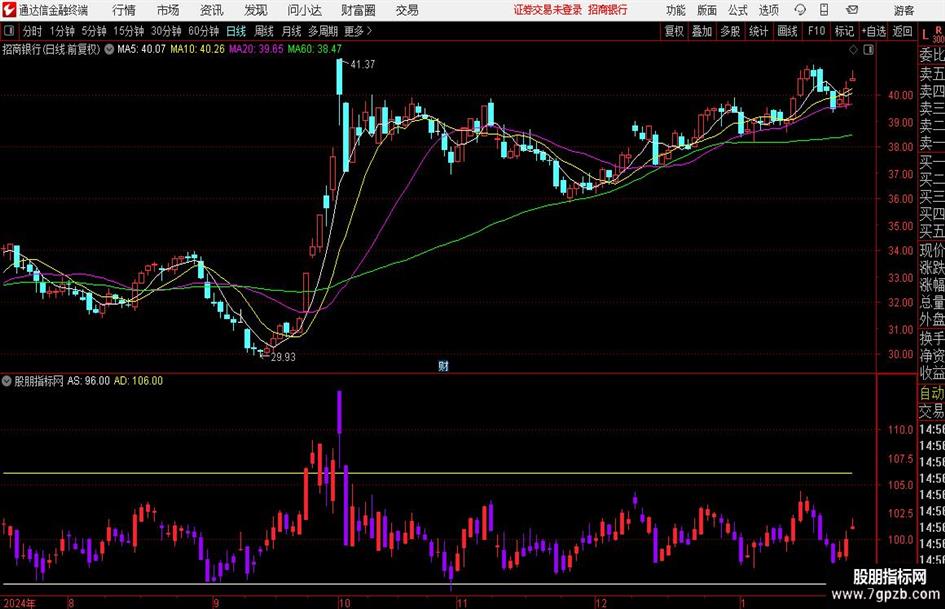Open the 公式 menu
Viewport: 945px width, 609px height.
(x=738, y=10)
